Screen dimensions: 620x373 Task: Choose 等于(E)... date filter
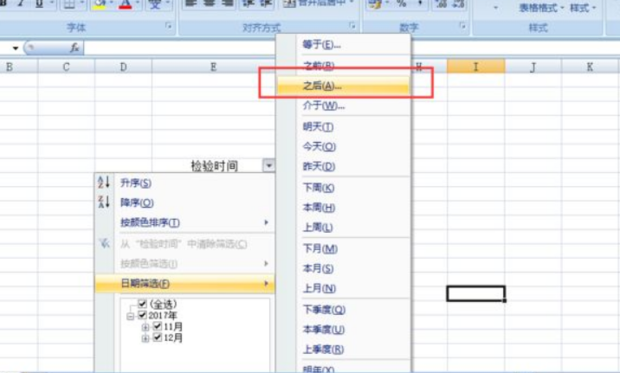(x=343, y=45)
